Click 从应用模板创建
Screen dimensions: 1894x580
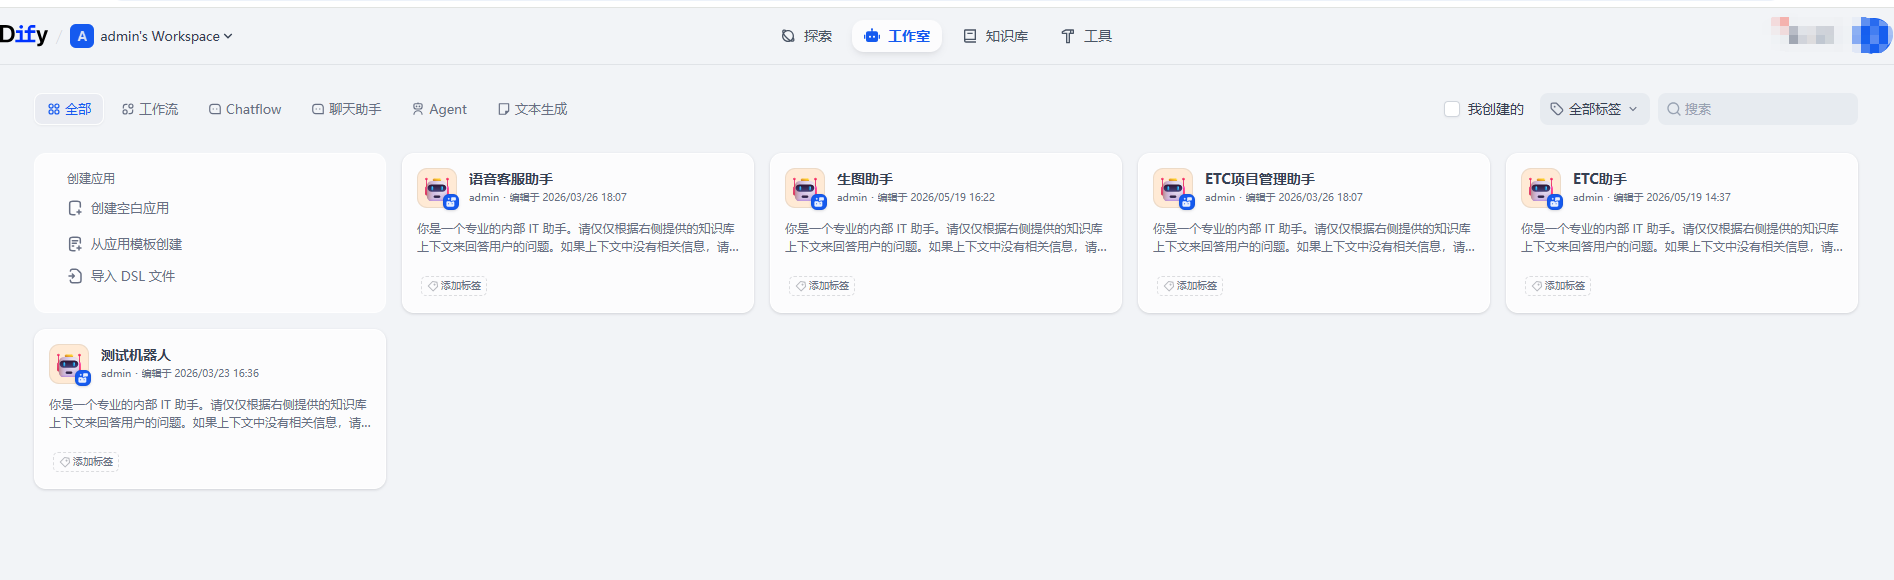136,244
